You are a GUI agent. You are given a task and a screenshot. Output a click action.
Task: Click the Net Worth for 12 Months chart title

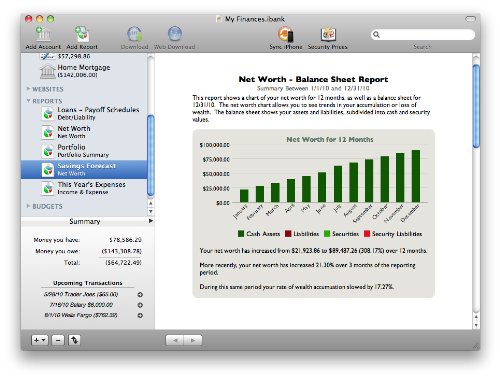click(x=330, y=140)
